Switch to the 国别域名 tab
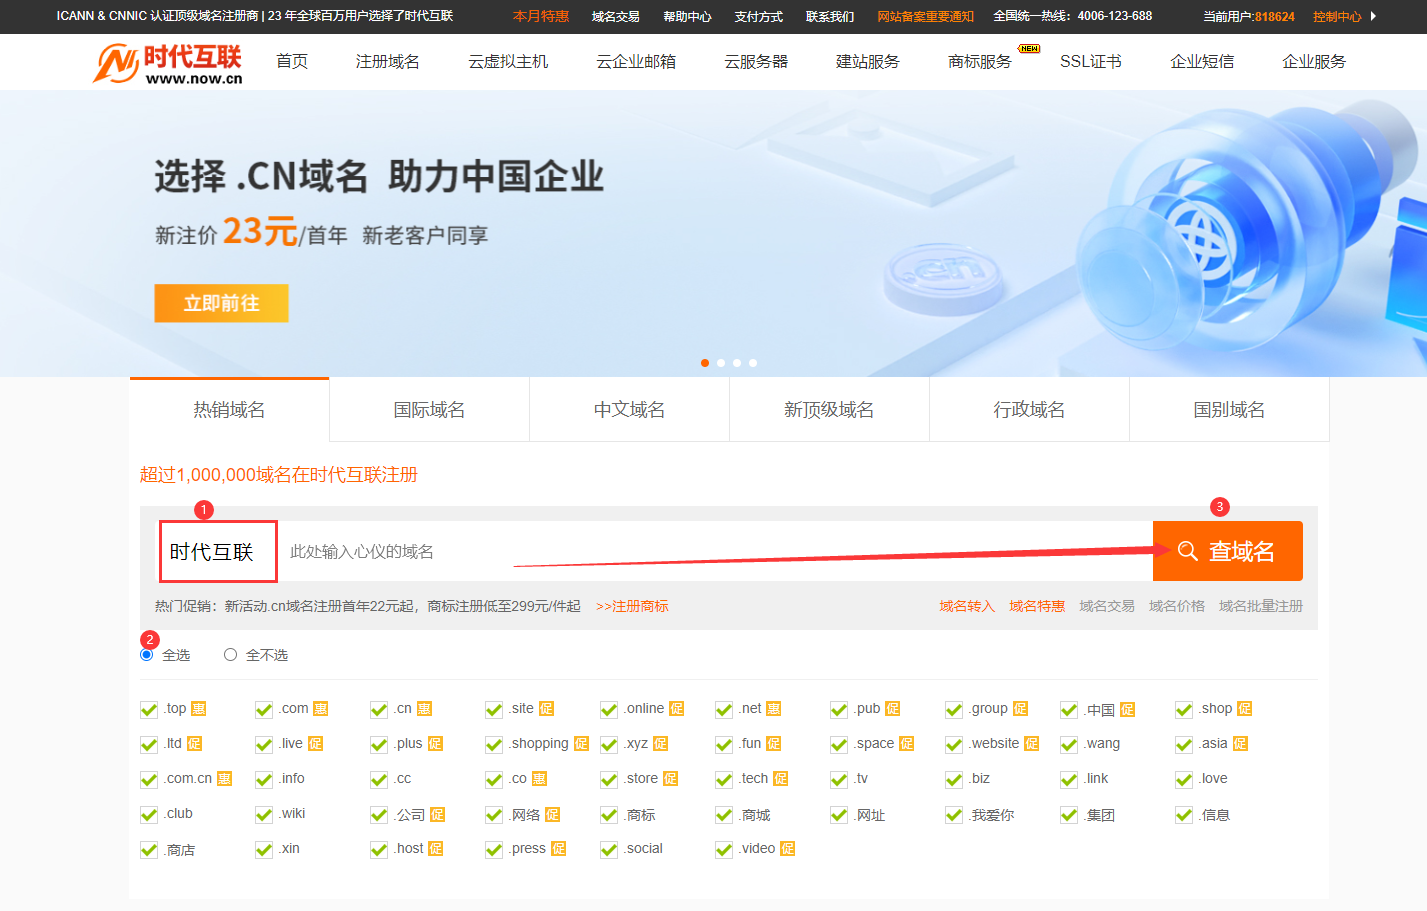The height and width of the screenshot is (911, 1427). pos(1229,410)
